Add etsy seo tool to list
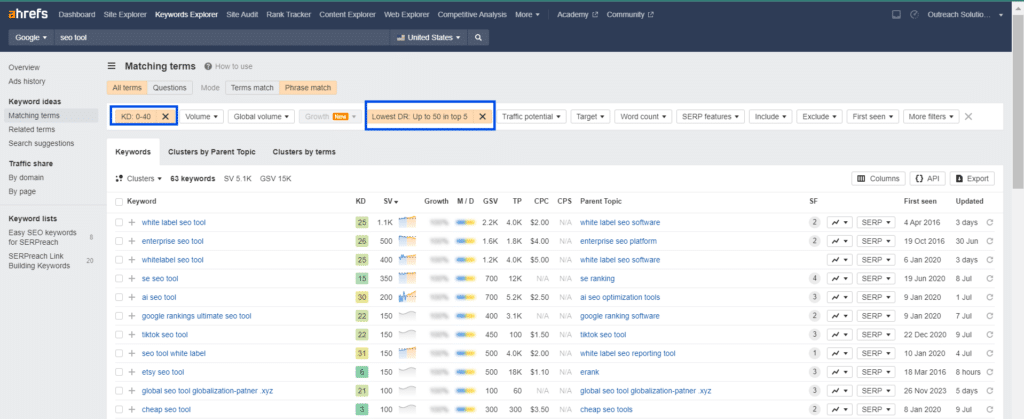This screenshot has width=1024, height=419. coord(131,372)
